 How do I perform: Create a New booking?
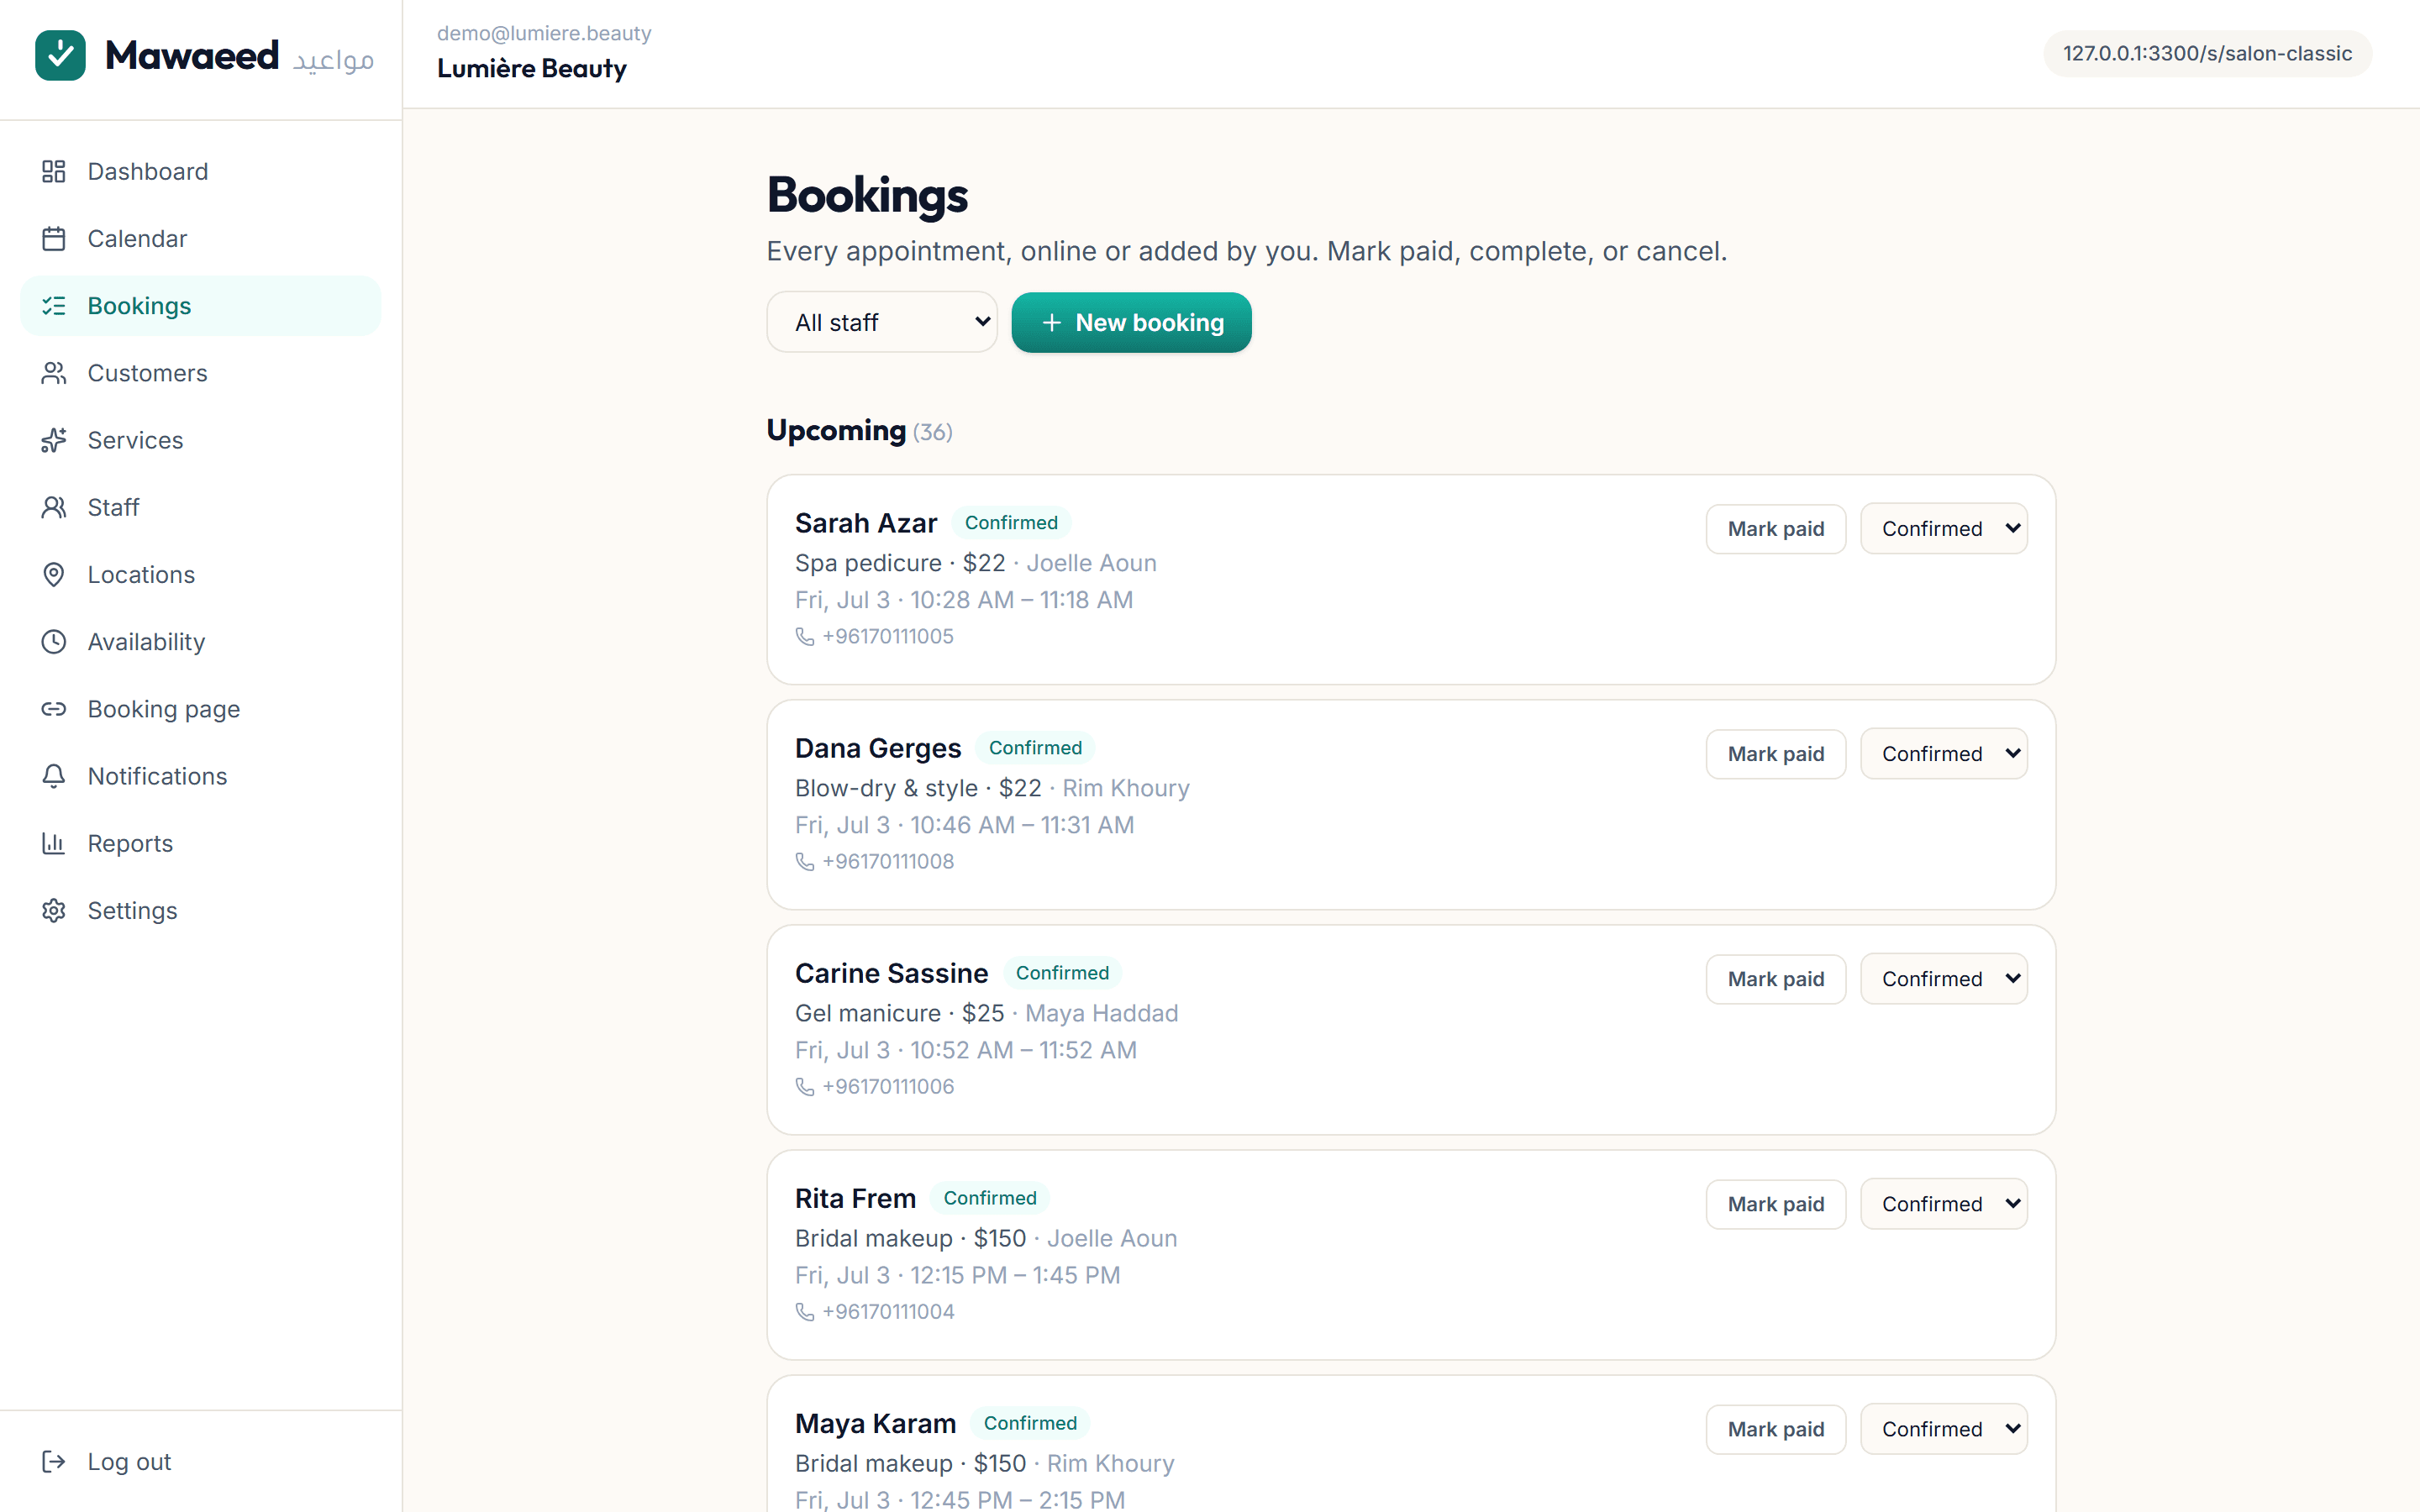click(x=1131, y=322)
